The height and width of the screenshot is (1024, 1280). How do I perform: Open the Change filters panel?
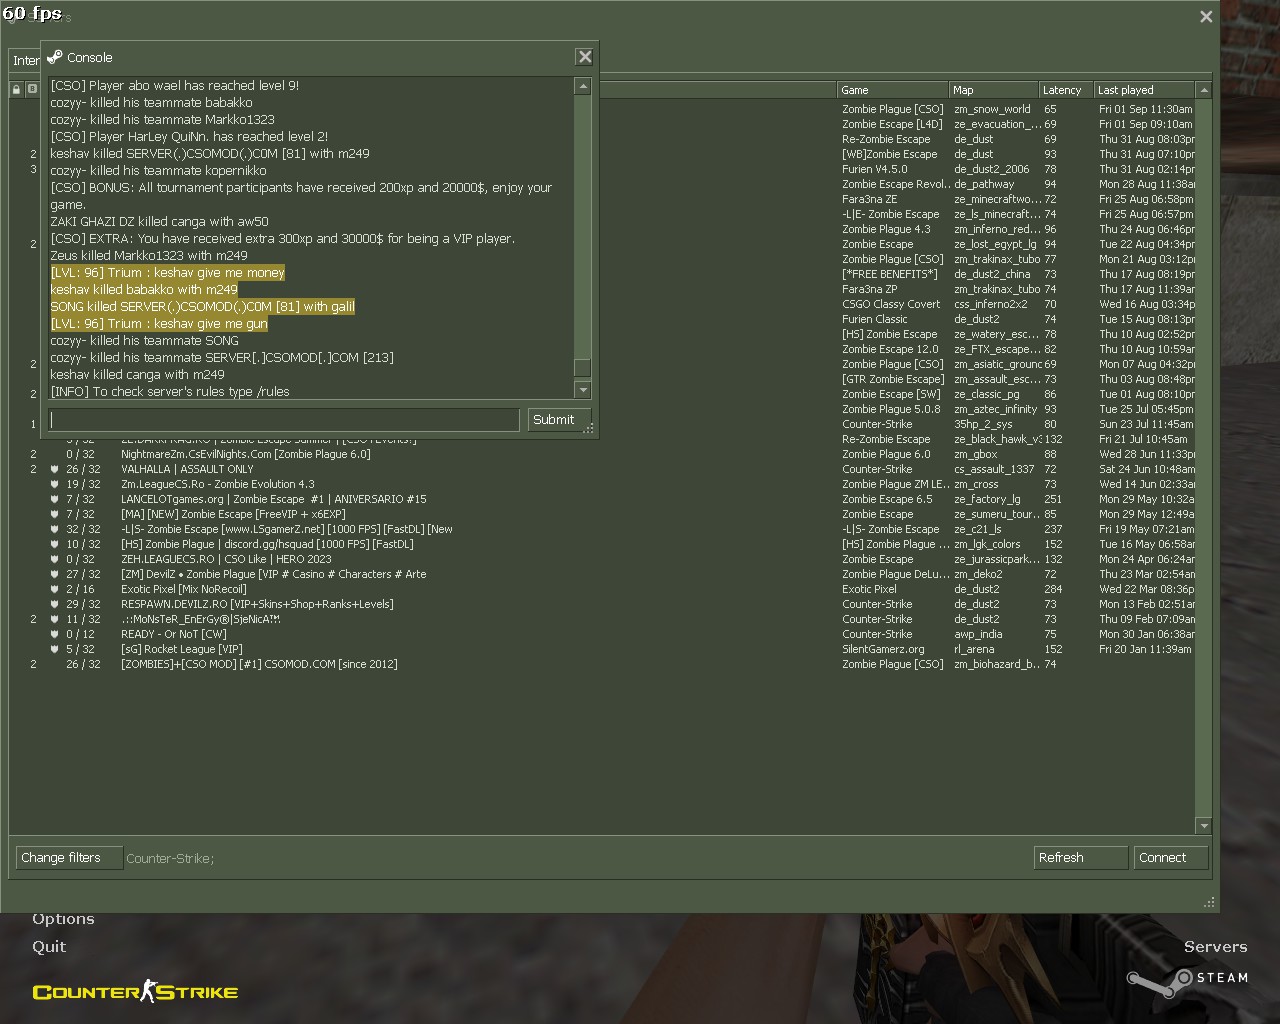click(x=69, y=858)
